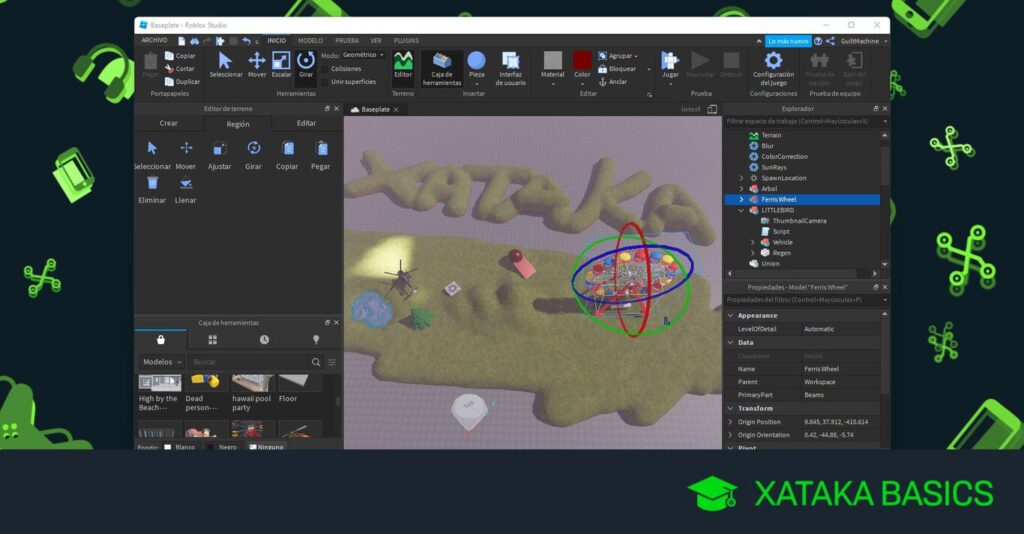Activate the Escalar scale tool
Viewport: 1024px width, 534px height.
click(281, 64)
